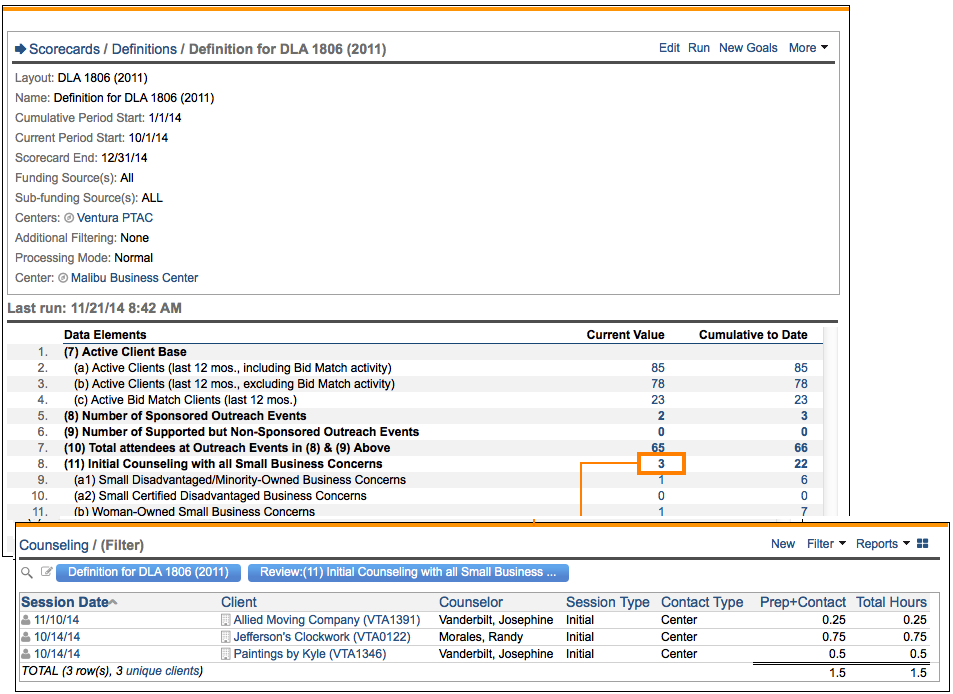Sort by Session Date column header
The width and height of the screenshot is (953, 694).
coord(65,602)
